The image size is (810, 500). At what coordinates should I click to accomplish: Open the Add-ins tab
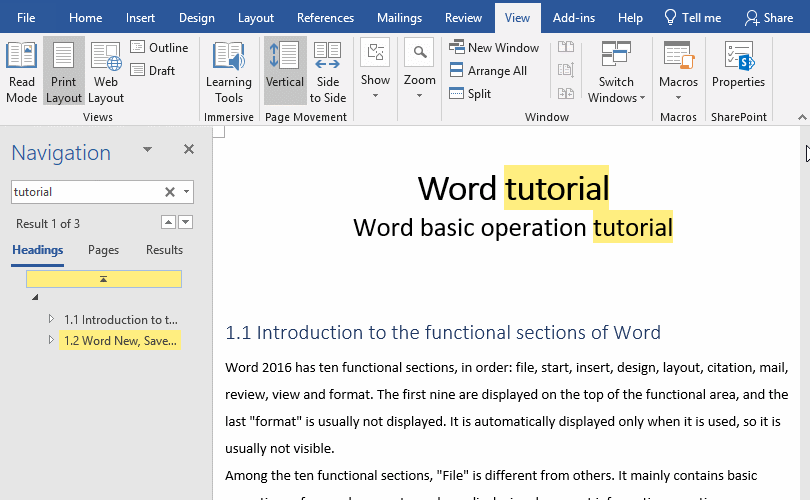tap(573, 18)
